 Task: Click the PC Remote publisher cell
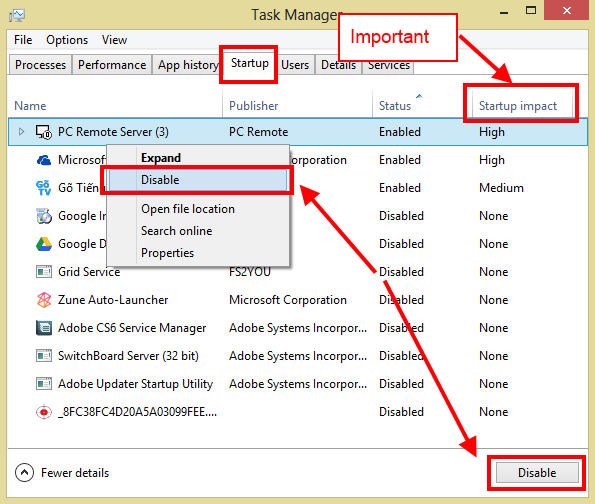coord(258,132)
